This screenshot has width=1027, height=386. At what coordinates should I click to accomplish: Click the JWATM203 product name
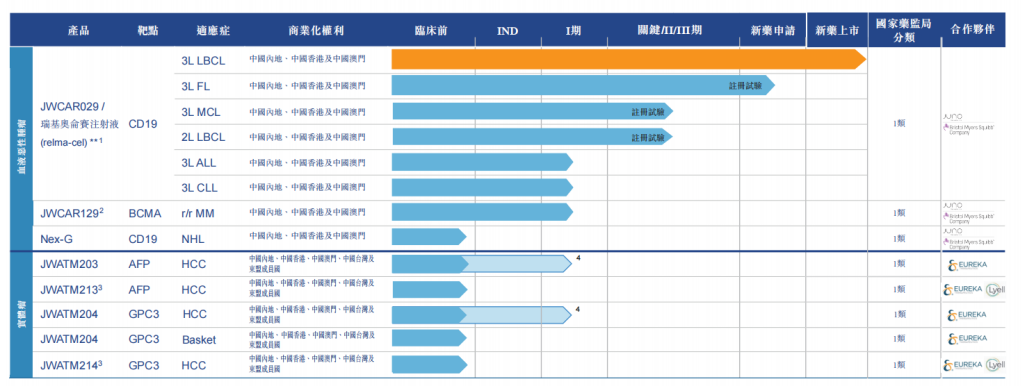(69, 265)
